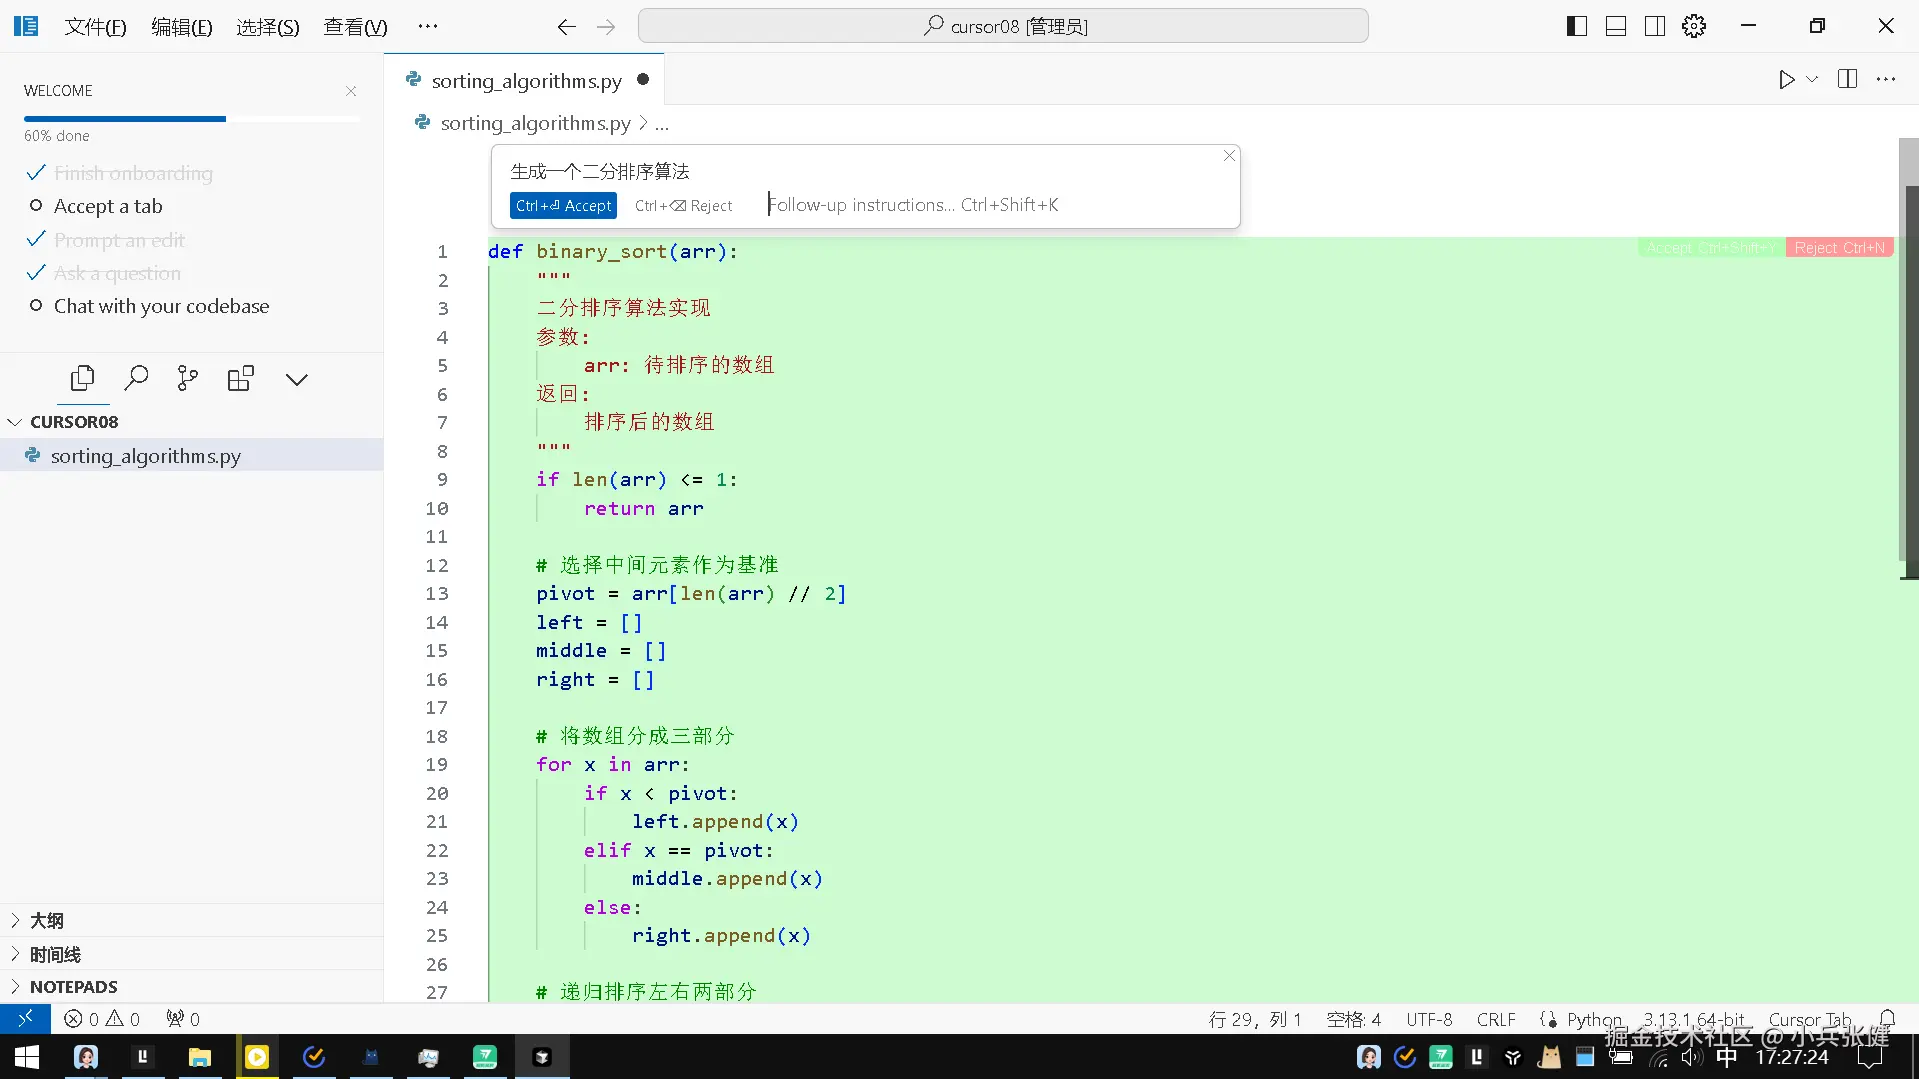Image resolution: width=1919 pixels, height=1079 pixels.
Task: Show hidden menu bar items
Action: click(x=428, y=27)
